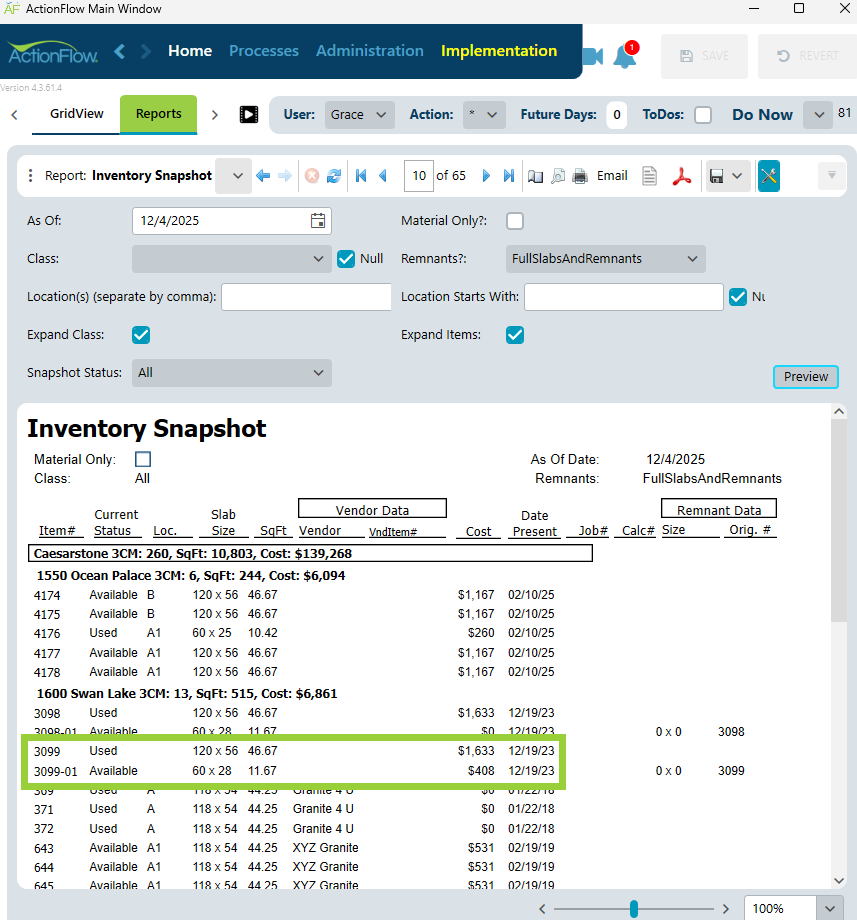Click the page number box
857x920 pixels.
point(419,175)
